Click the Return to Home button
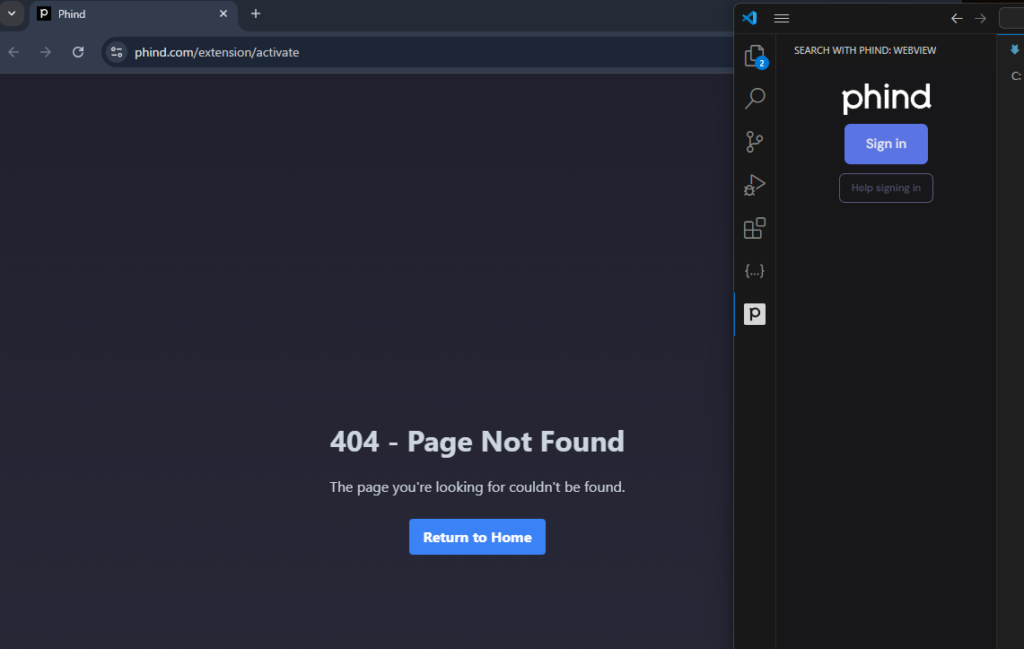 coord(477,537)
